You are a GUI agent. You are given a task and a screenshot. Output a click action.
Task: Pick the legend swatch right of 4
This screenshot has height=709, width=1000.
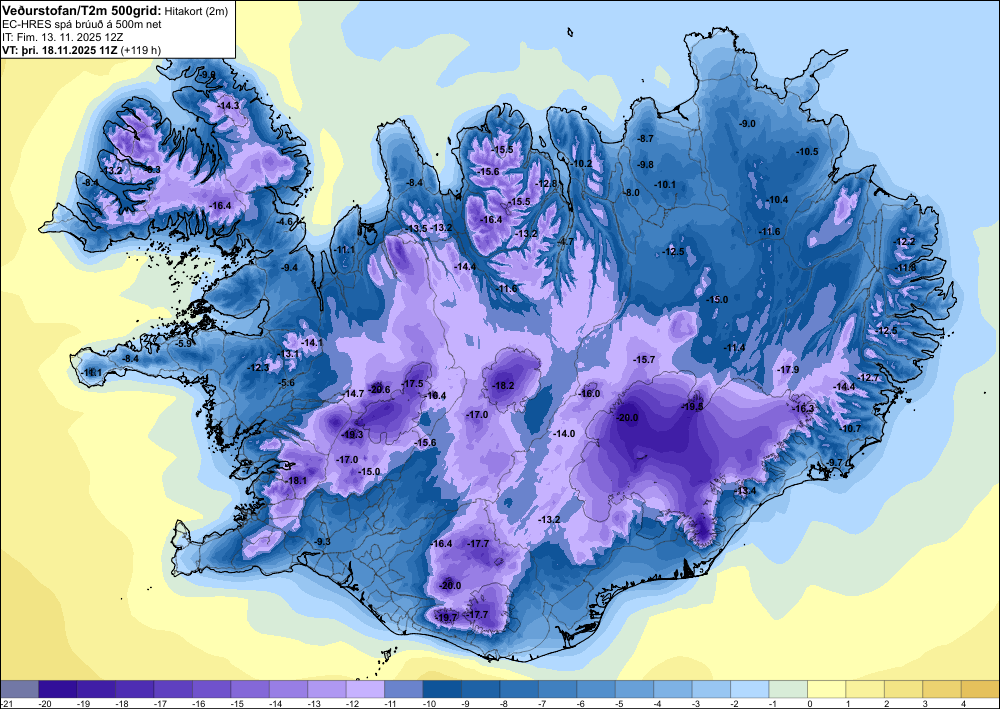point(980,689)
